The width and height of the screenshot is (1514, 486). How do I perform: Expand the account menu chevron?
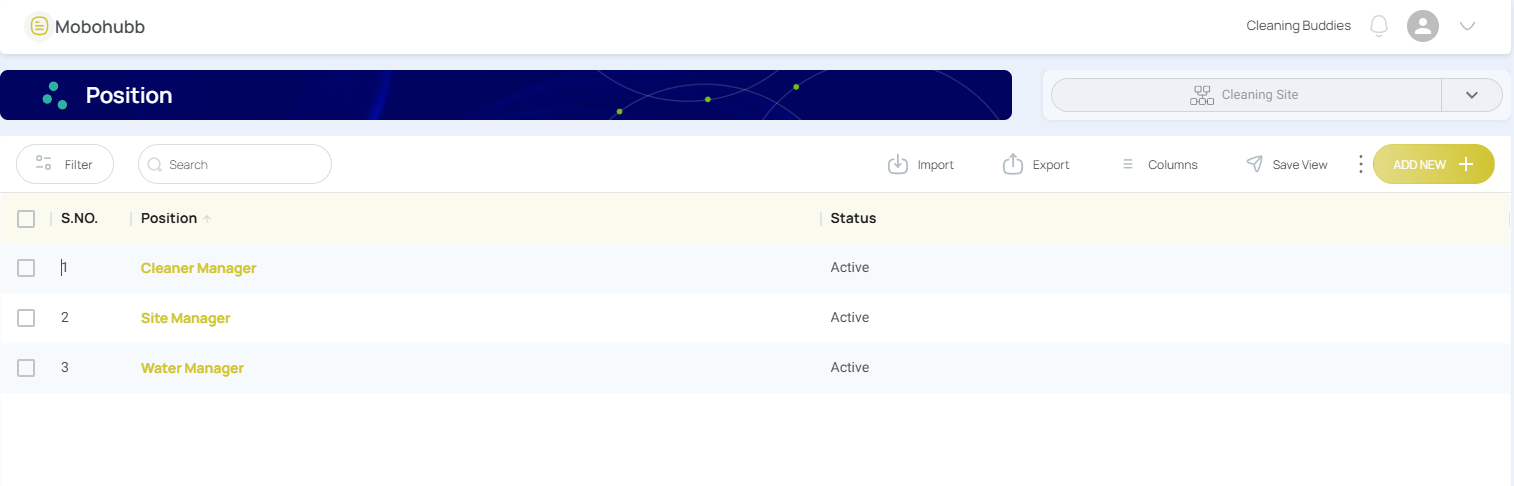1467,26
